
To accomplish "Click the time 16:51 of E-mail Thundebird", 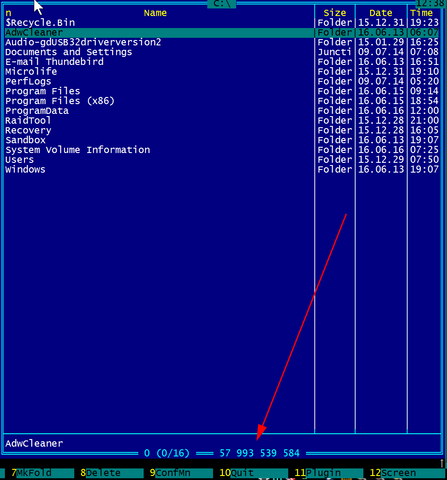I will click(424, 62).
